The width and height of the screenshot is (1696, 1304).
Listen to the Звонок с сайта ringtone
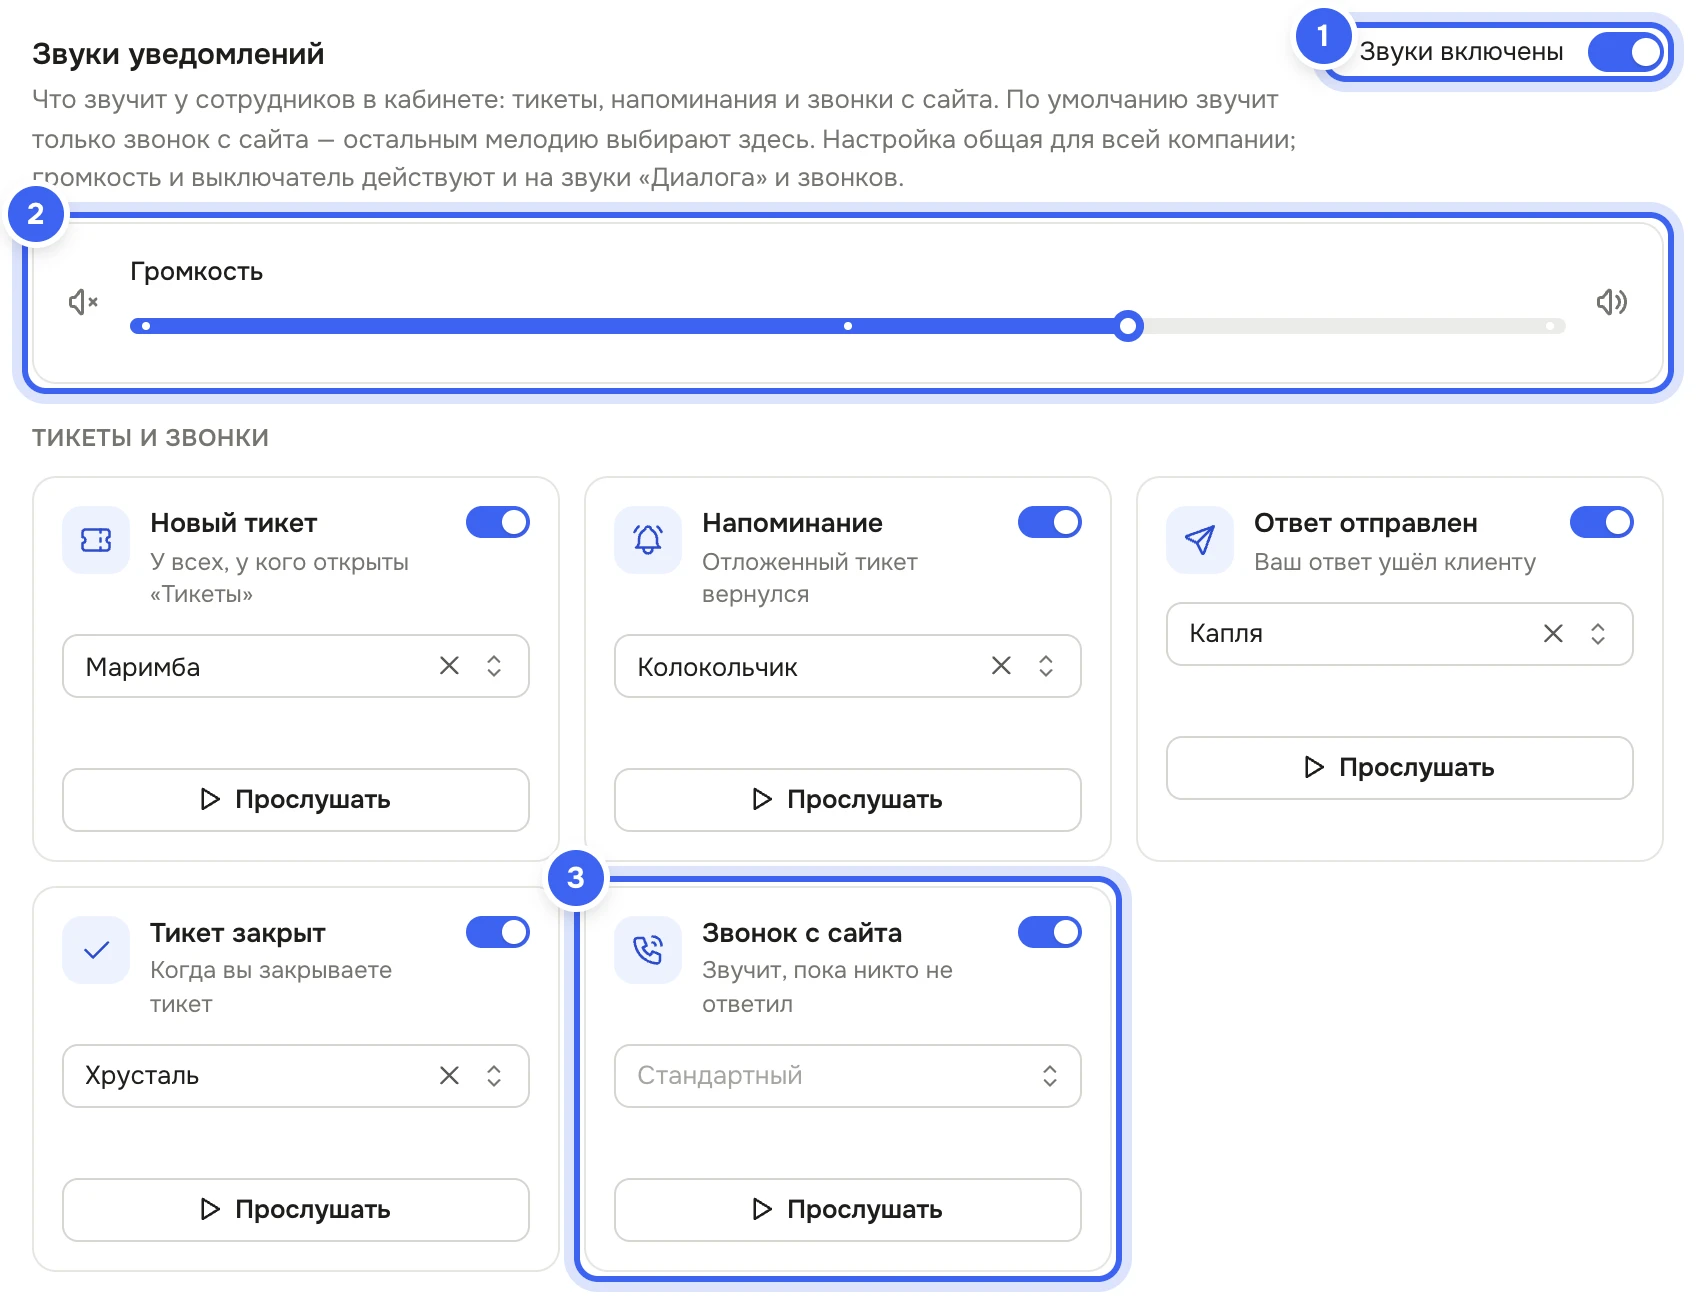(848, 1210)
